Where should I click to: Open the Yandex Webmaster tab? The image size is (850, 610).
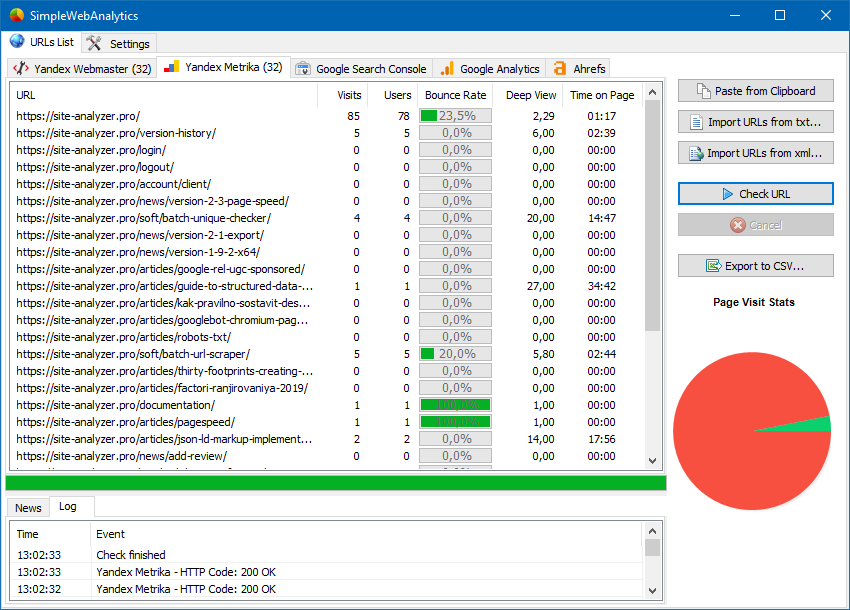coord(82,69)
